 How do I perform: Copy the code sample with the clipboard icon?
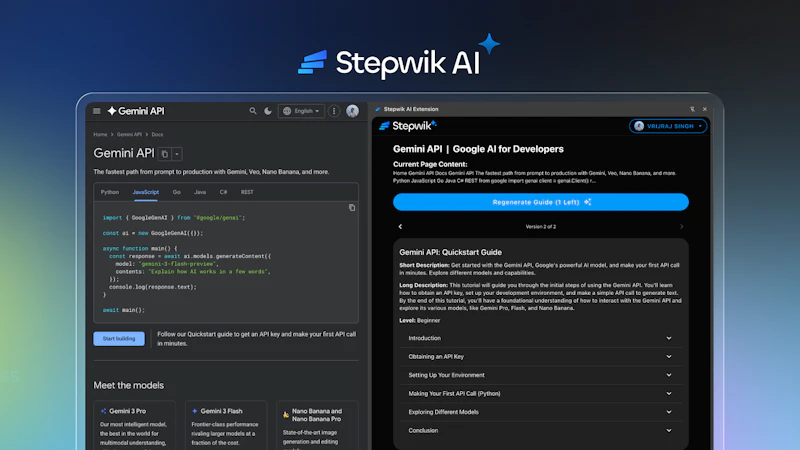coord(352,208)
